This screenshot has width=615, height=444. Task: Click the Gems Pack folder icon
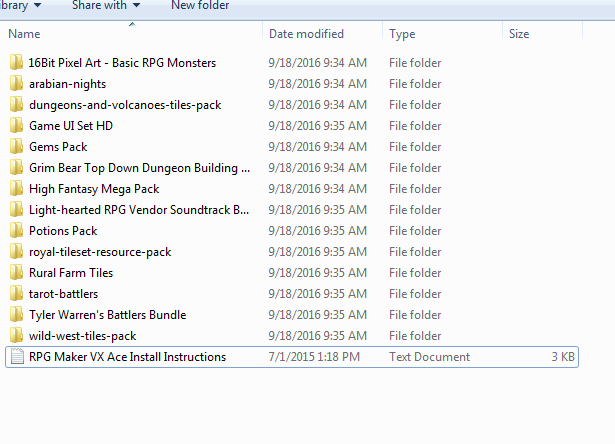(x=16, y=147)
